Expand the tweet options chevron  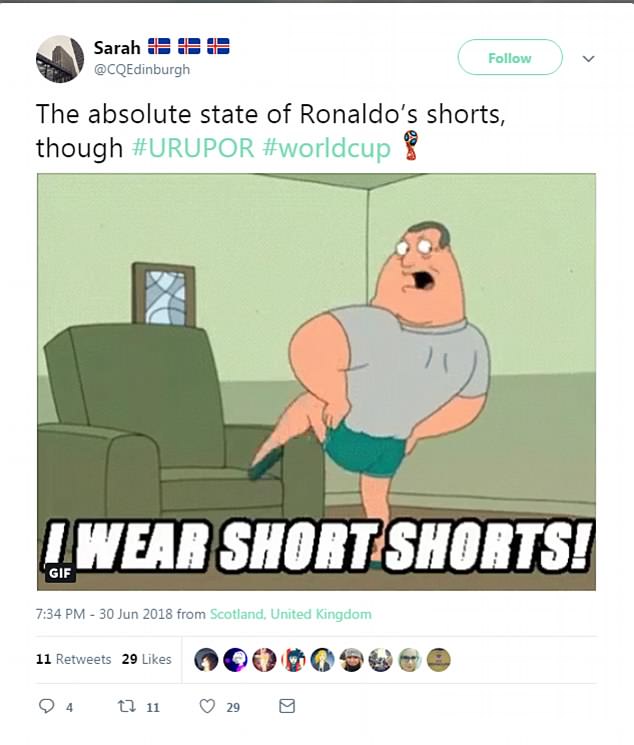[588, 58]
